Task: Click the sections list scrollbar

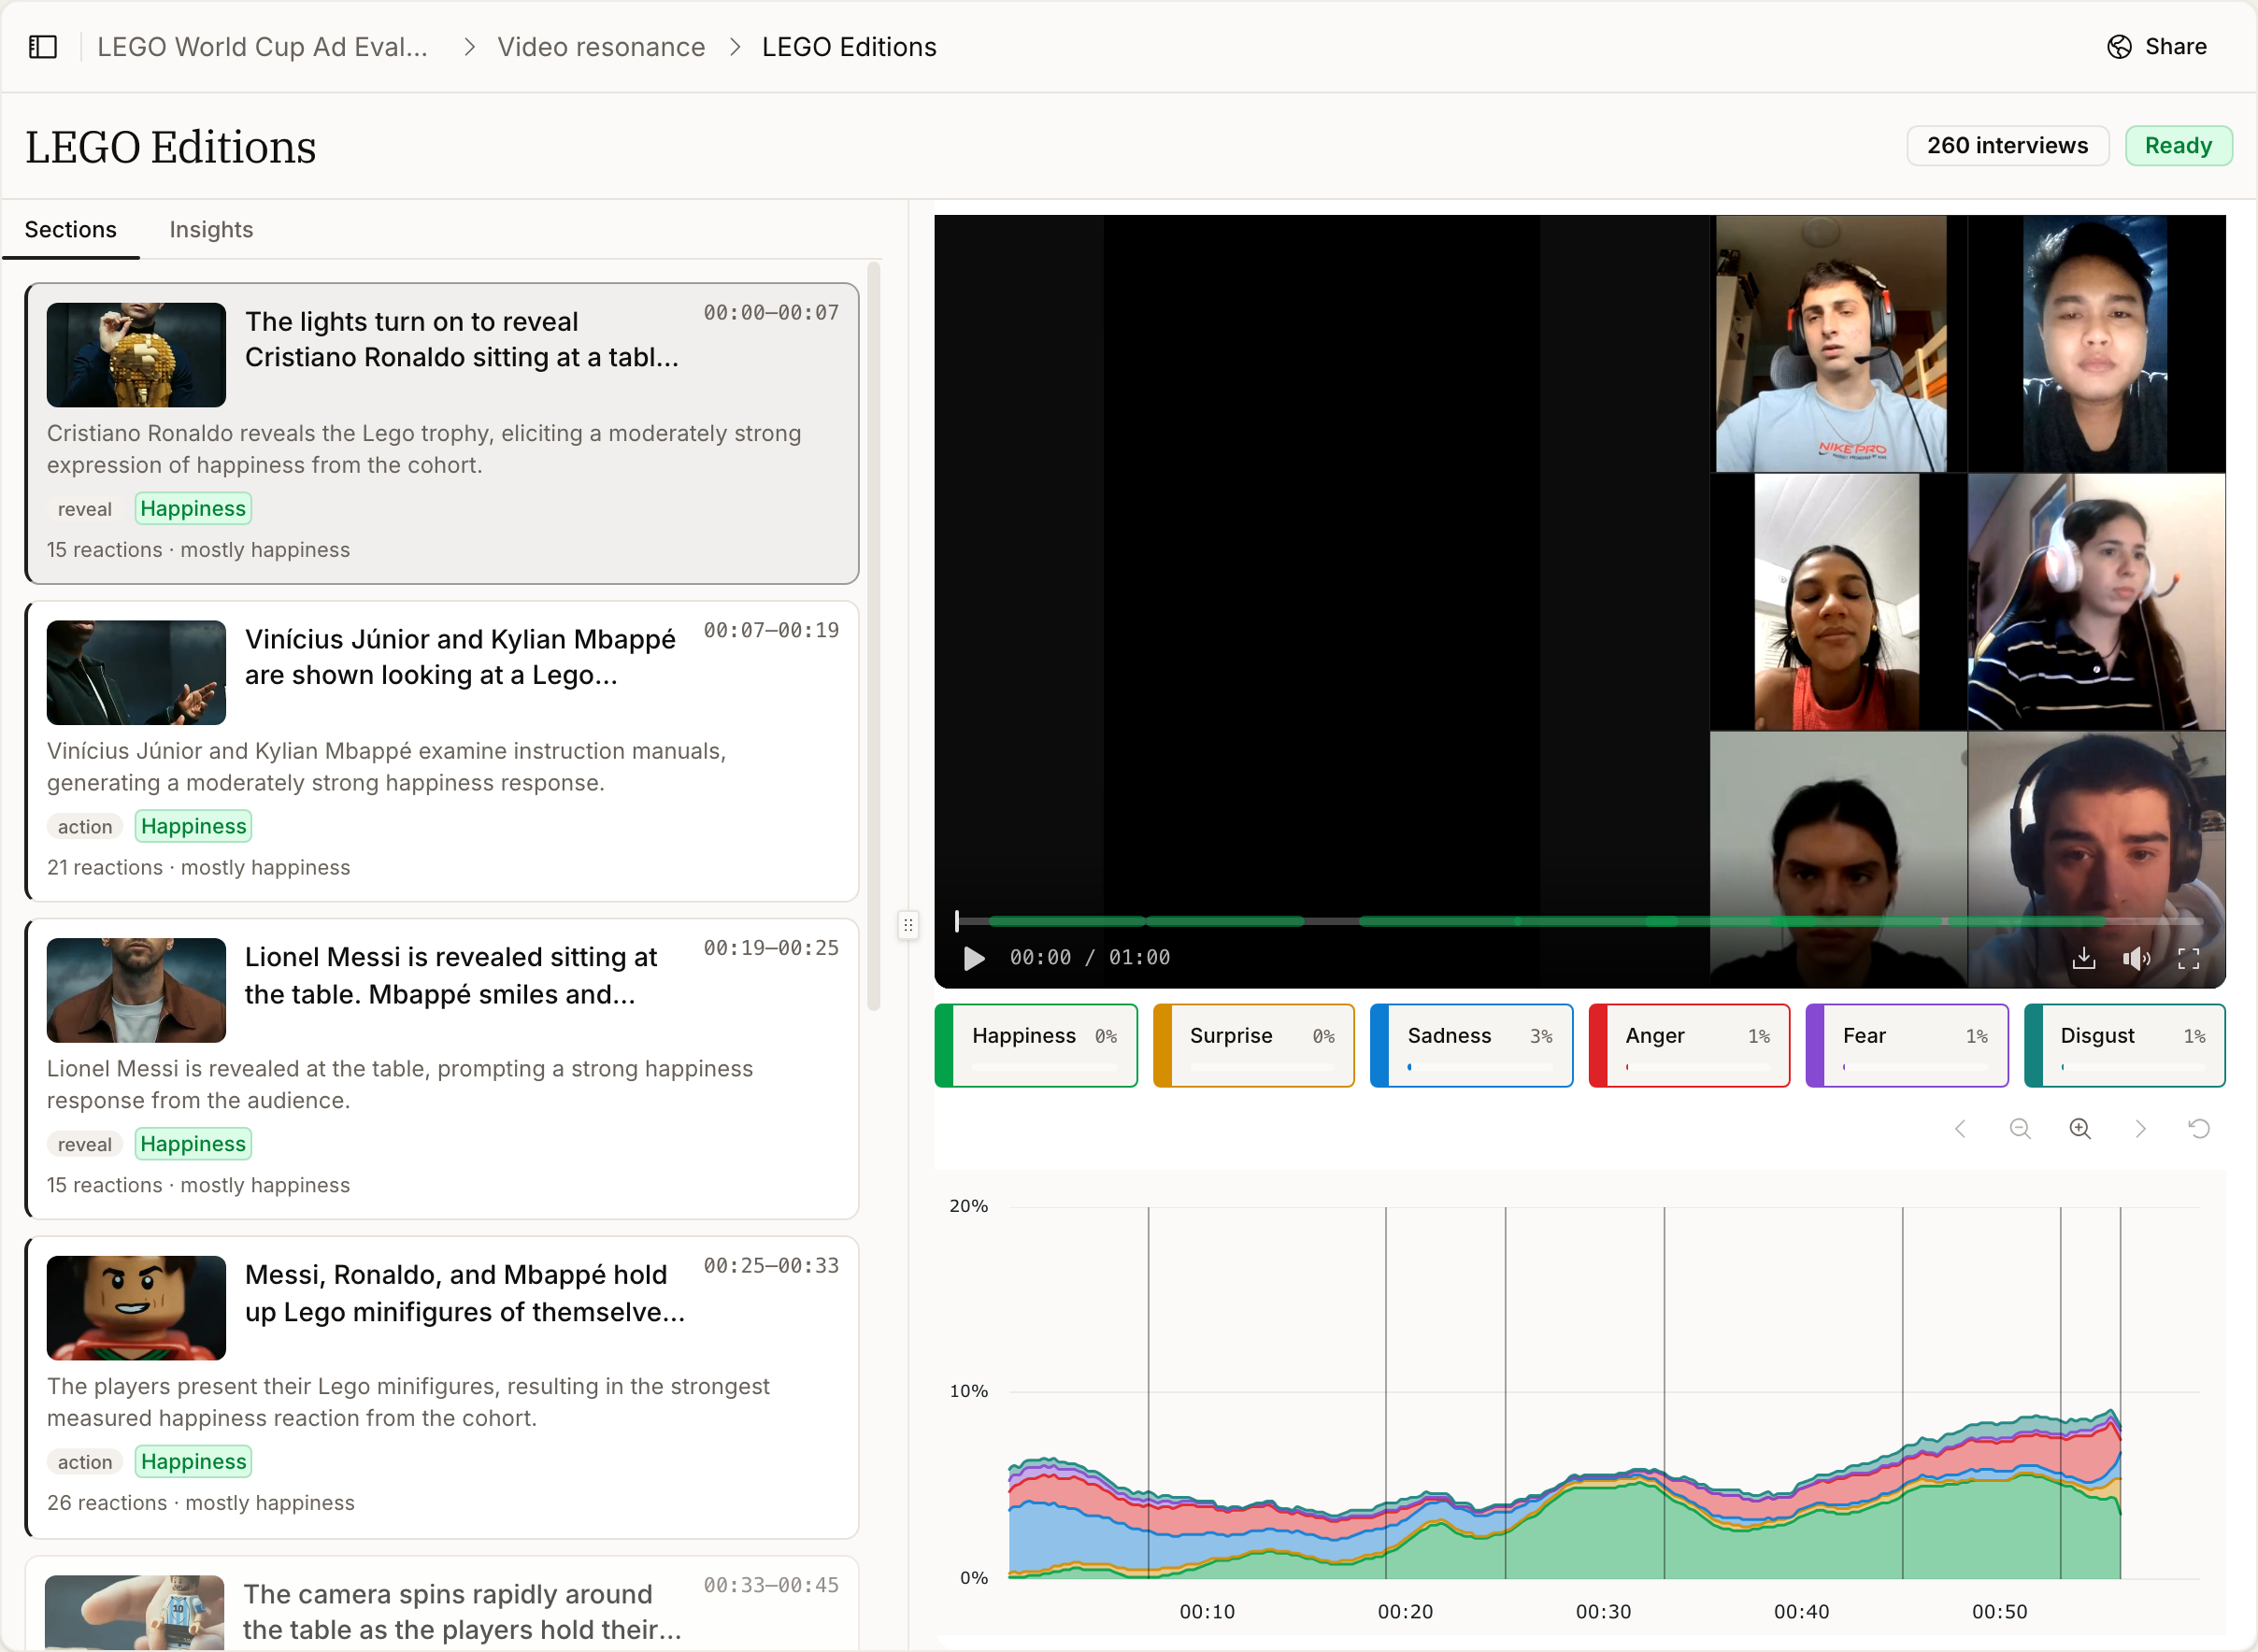Action: click(x=873, y=636)
